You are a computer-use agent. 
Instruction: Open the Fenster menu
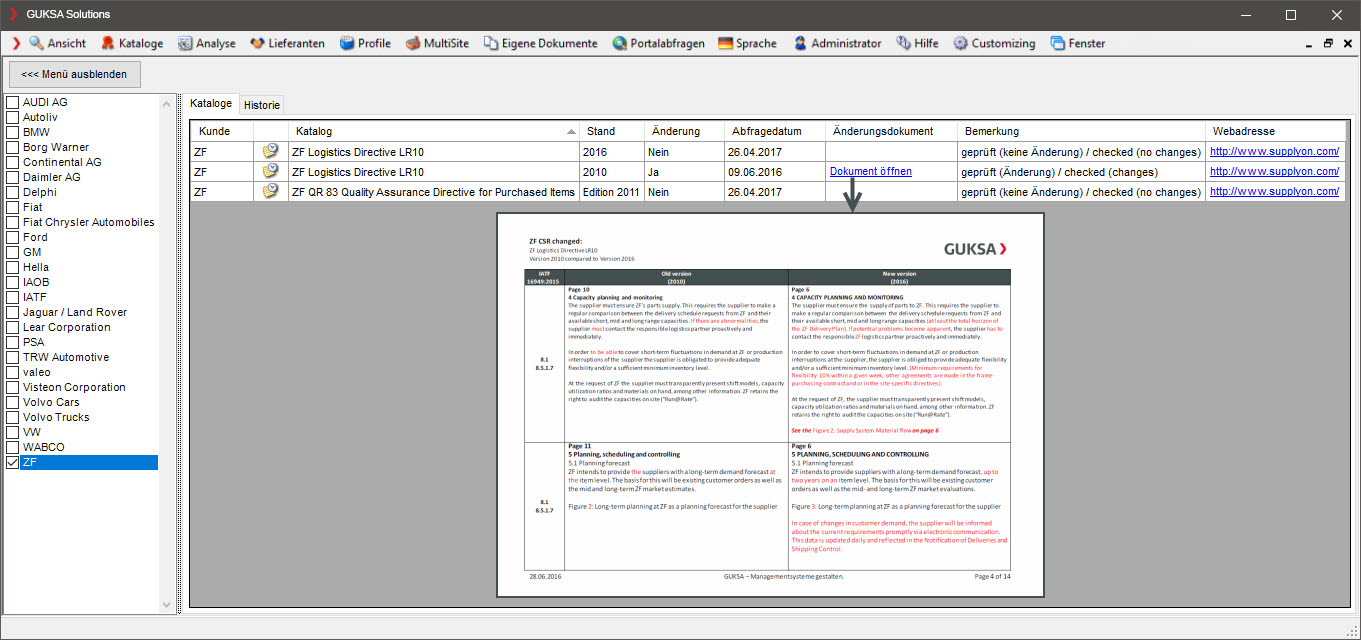click(1078, 43)
